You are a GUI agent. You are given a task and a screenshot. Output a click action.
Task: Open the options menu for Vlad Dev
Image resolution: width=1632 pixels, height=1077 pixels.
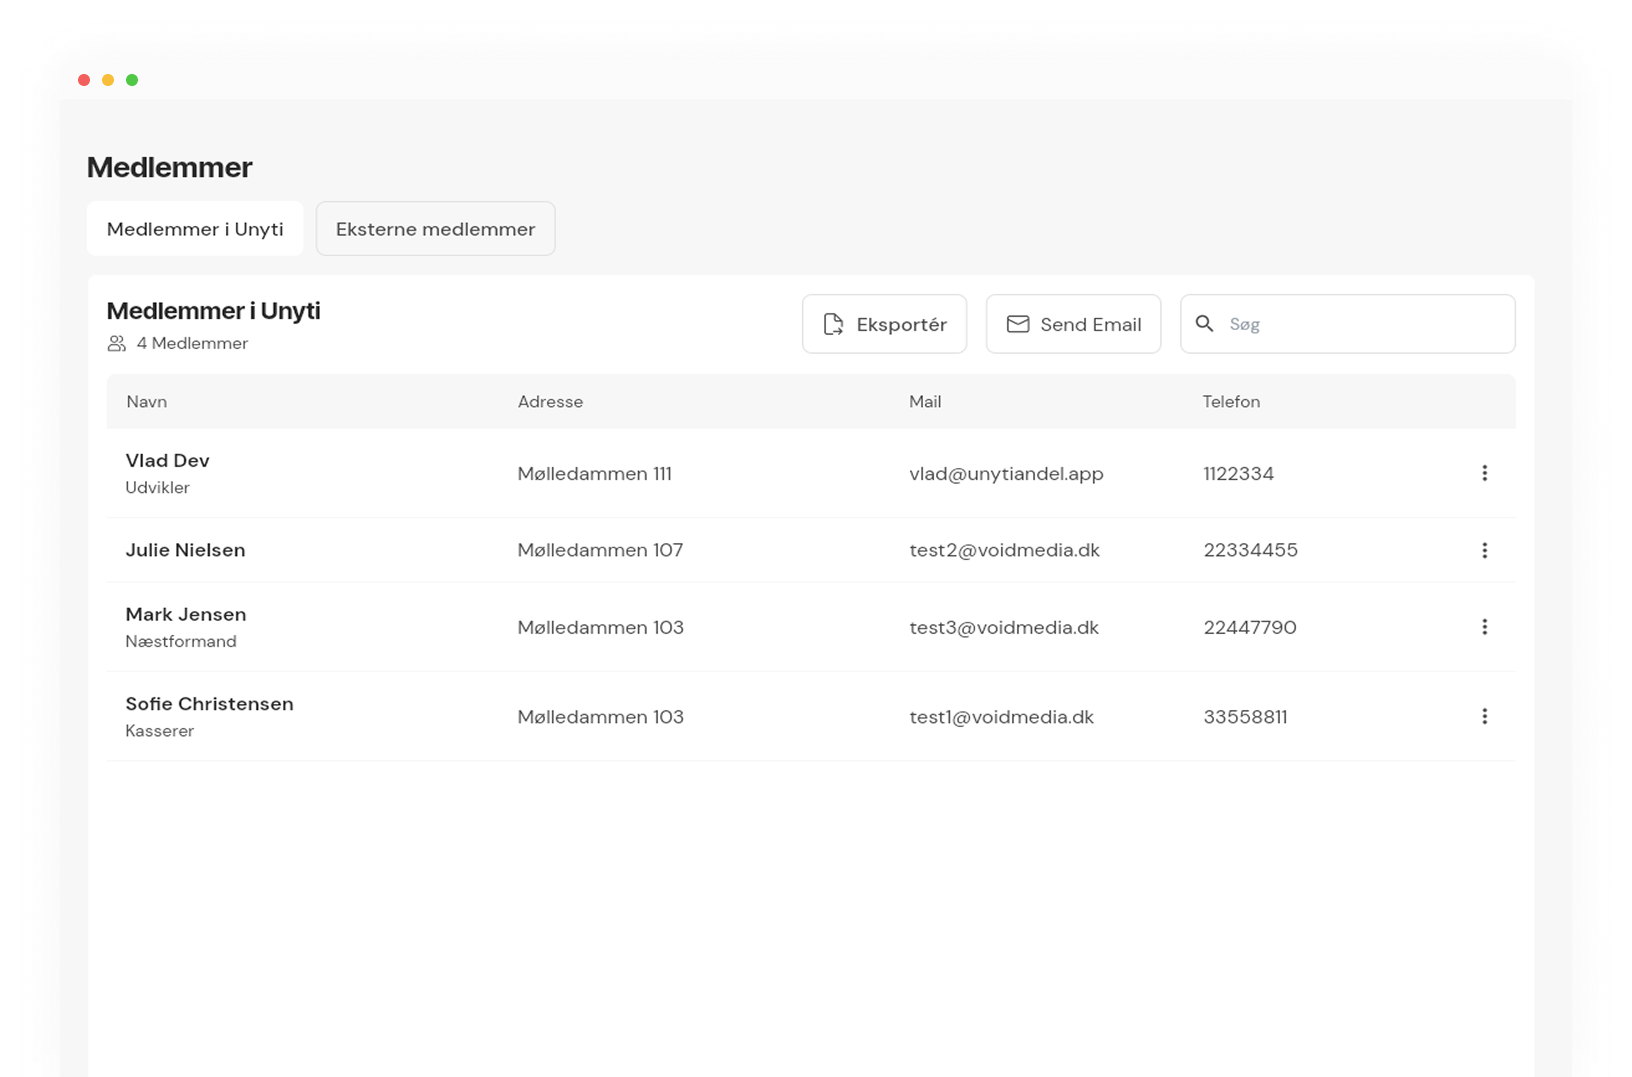pyautogui.click(x=1484, y=473)
